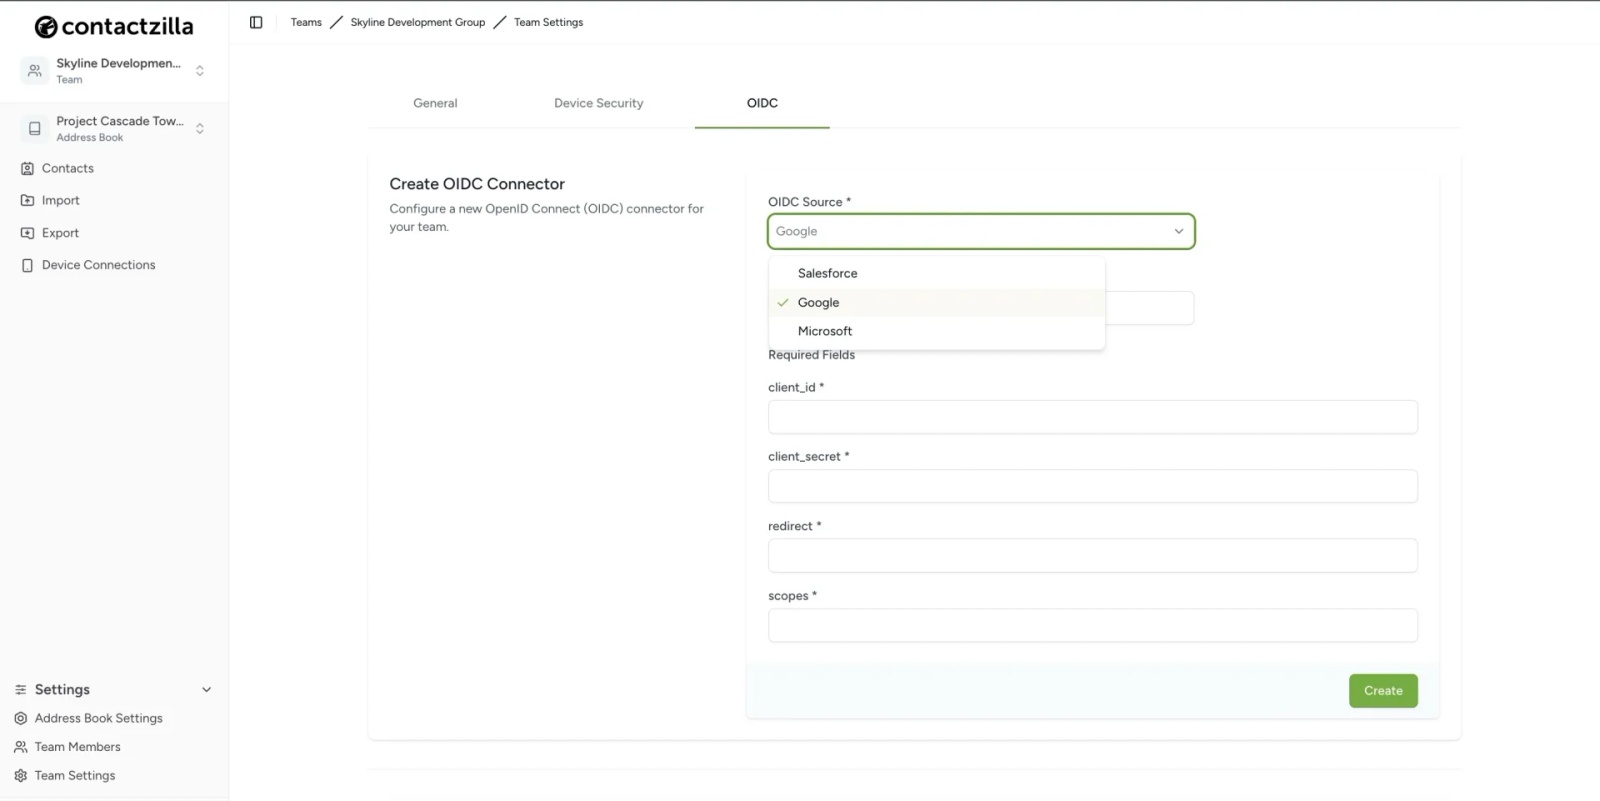Open Skyline Development Group breadcrumb

(417, 22)
